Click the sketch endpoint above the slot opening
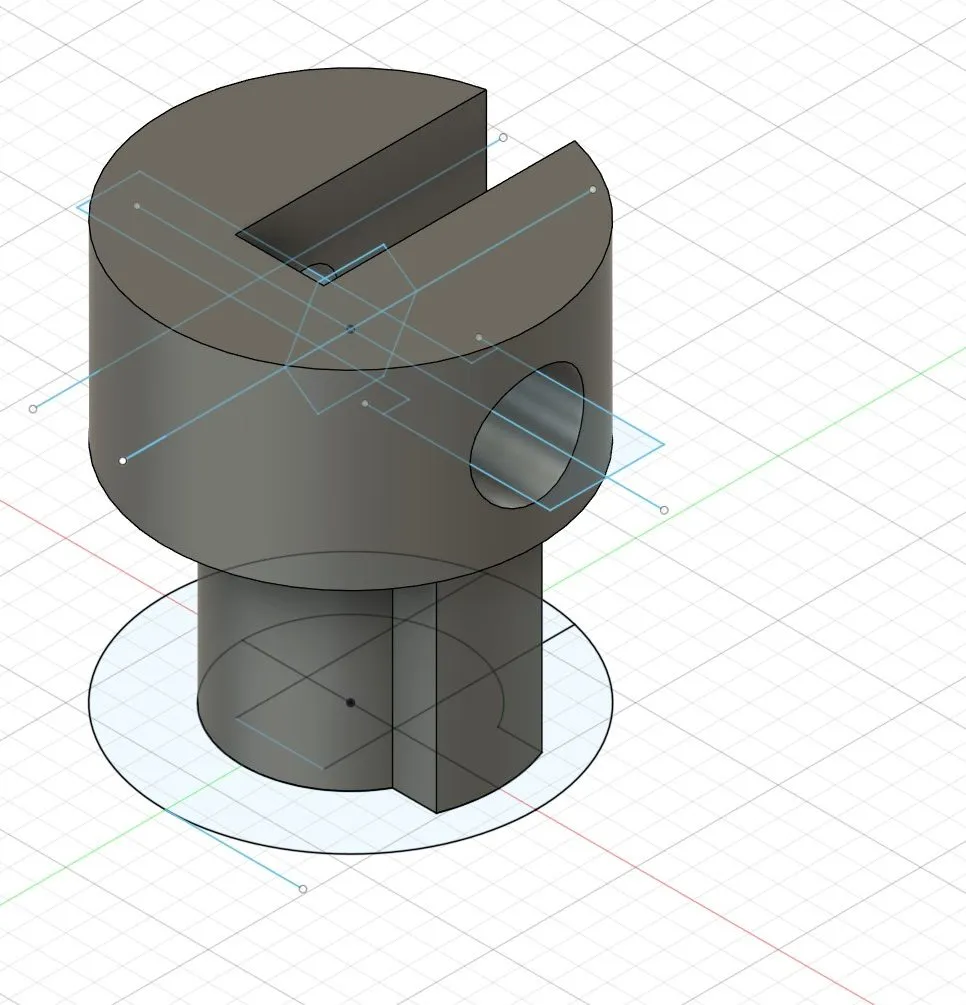 point(503,138)
